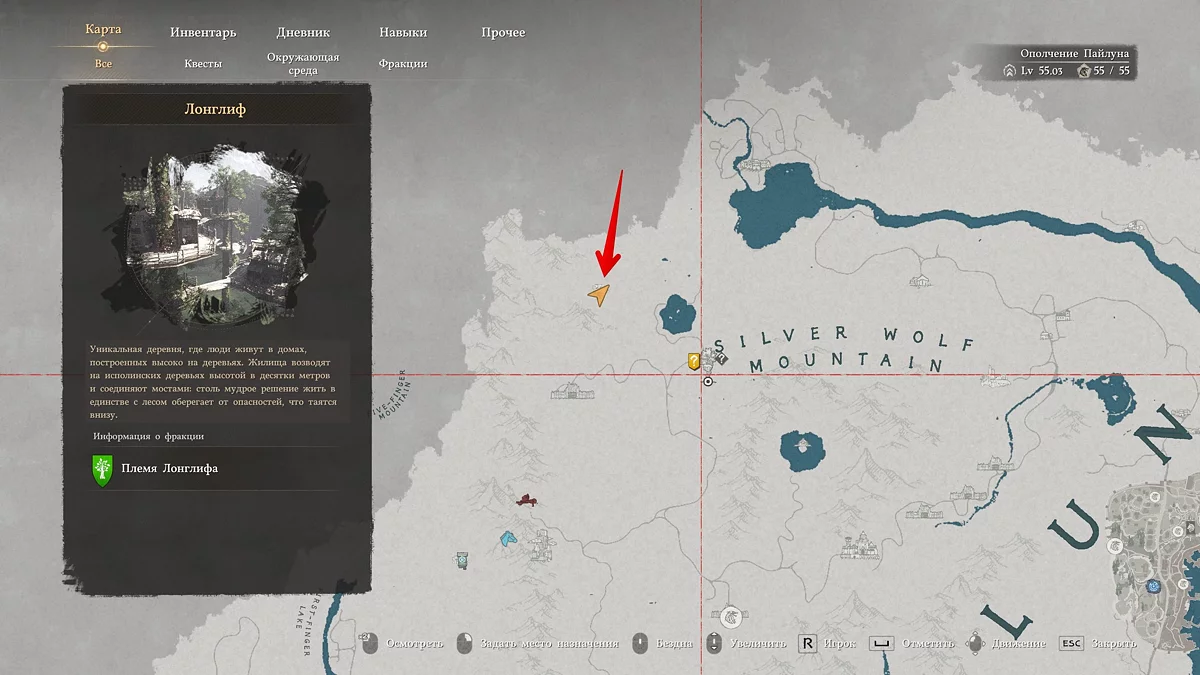Select the Прочее menu tab
The height and width of the screenshot is (675, 1200).
[x=503, y=32]
